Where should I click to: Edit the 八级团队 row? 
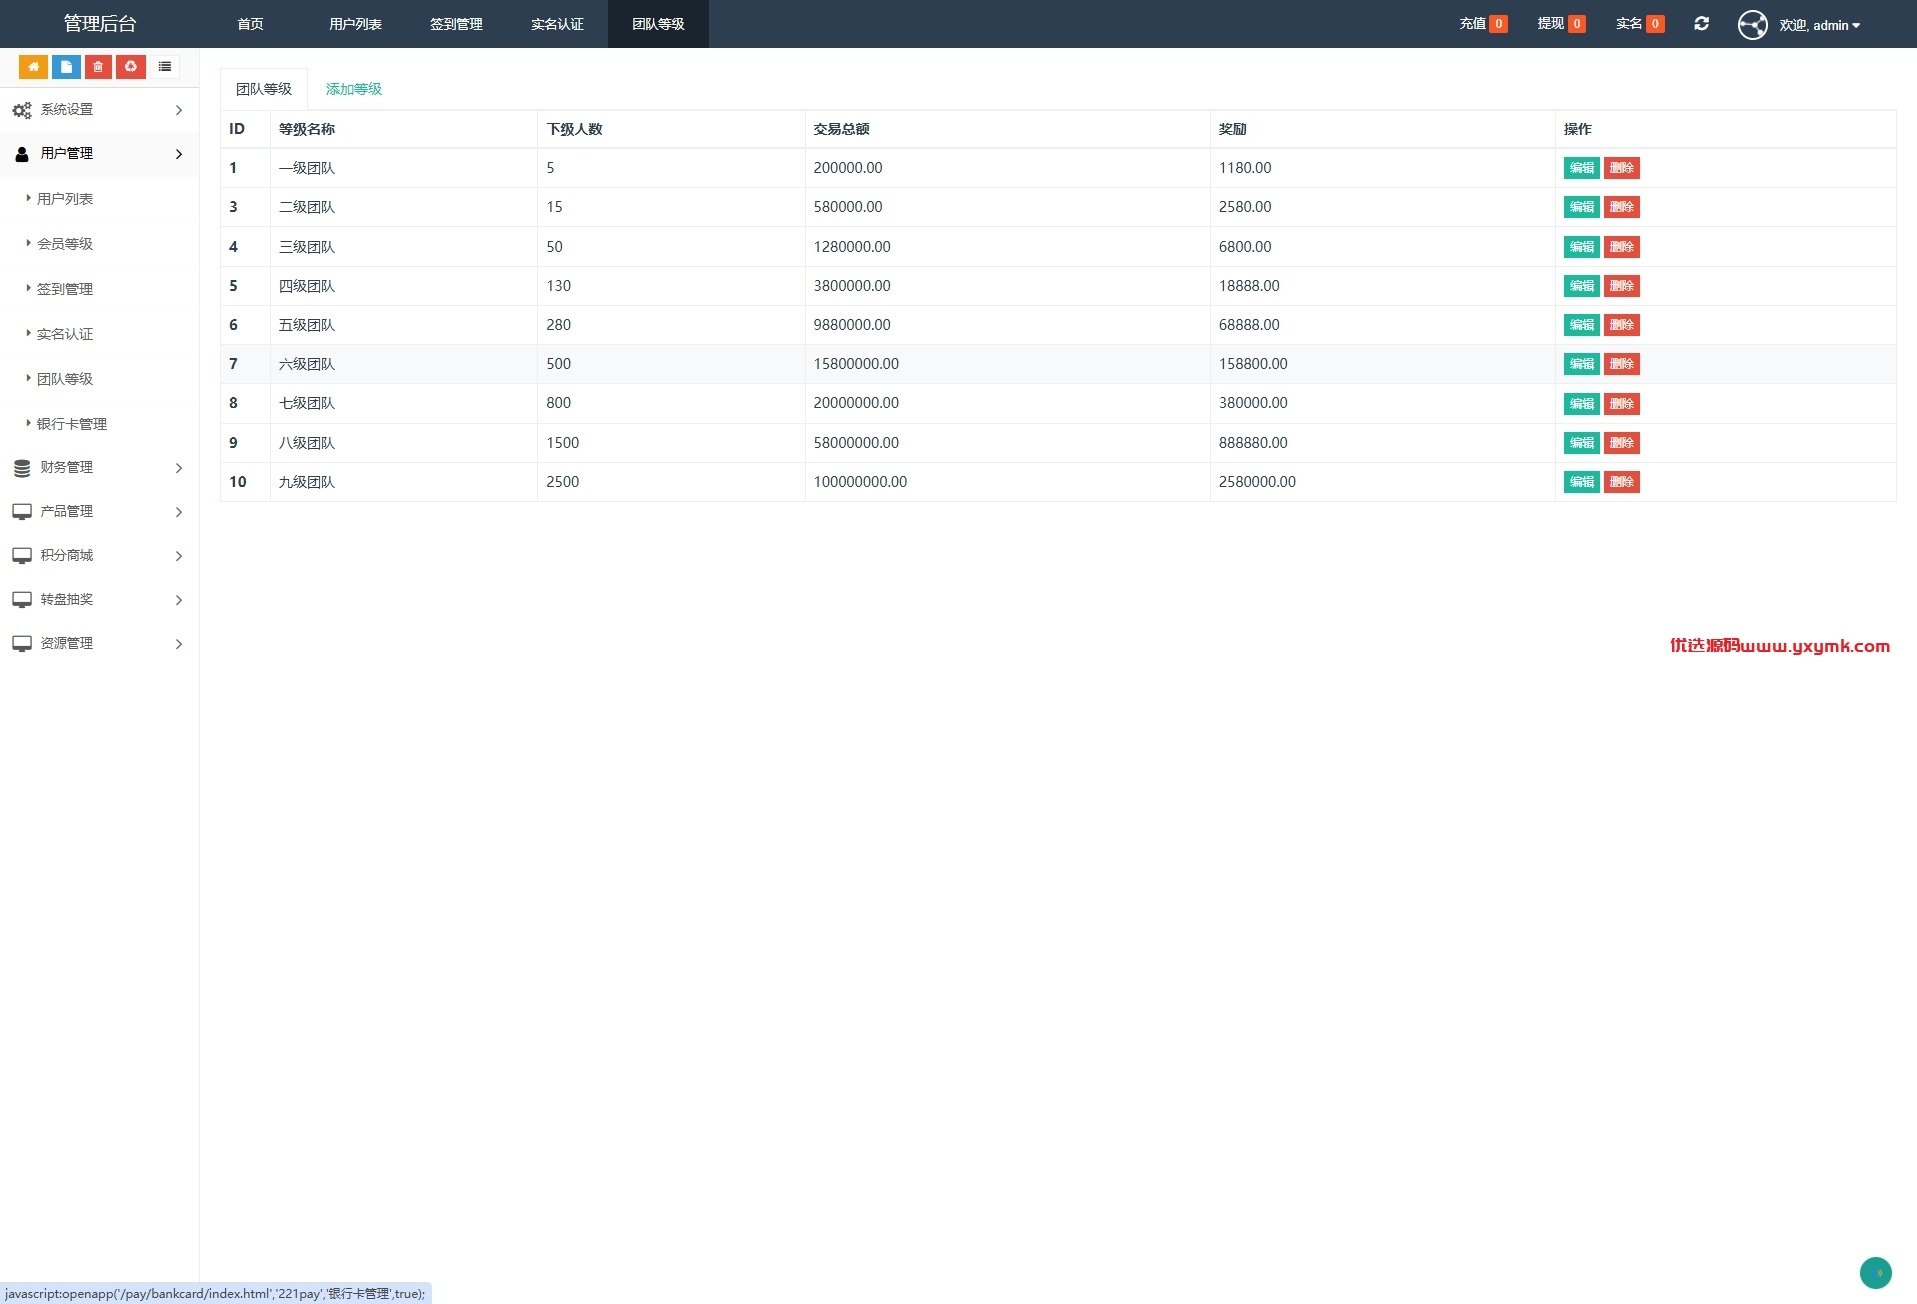click(x=1581, y=443)
